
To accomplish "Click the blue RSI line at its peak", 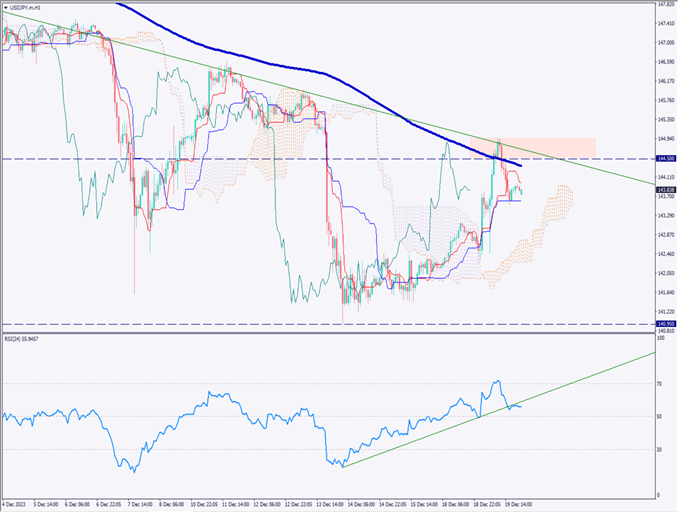I will click(x=496, y=381).
